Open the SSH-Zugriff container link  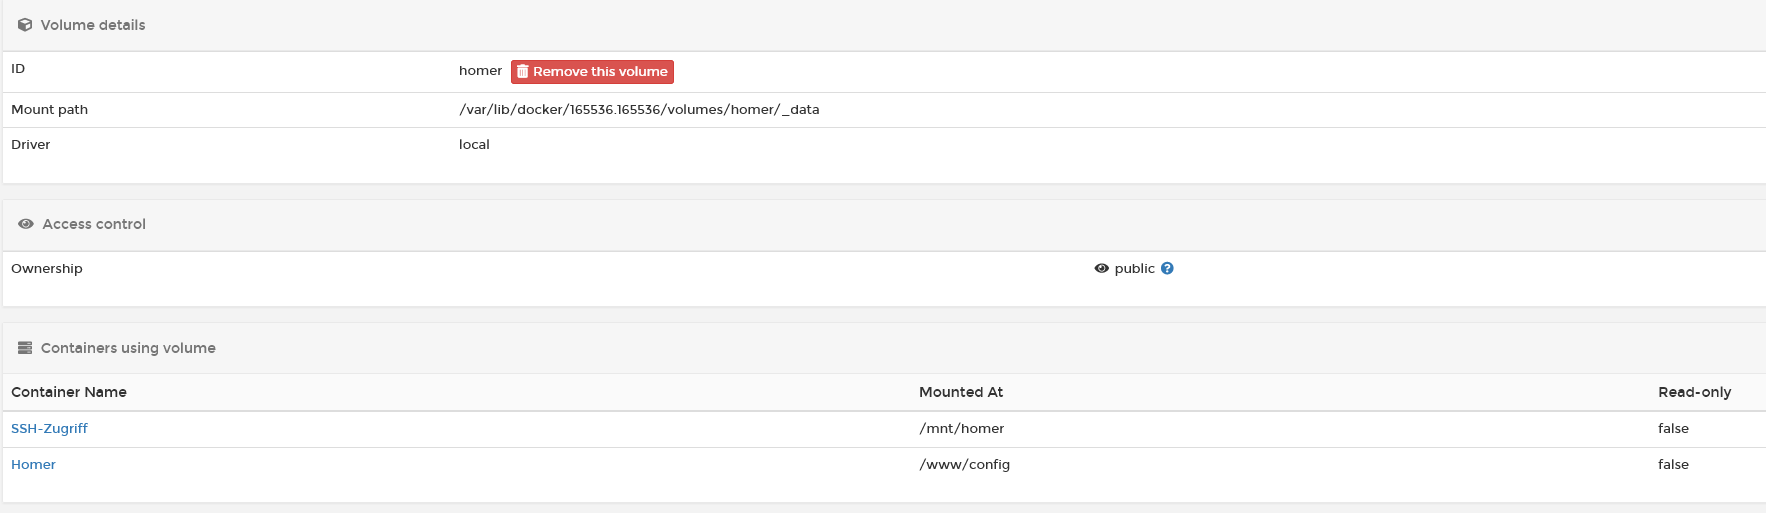(x=49, y=428)
